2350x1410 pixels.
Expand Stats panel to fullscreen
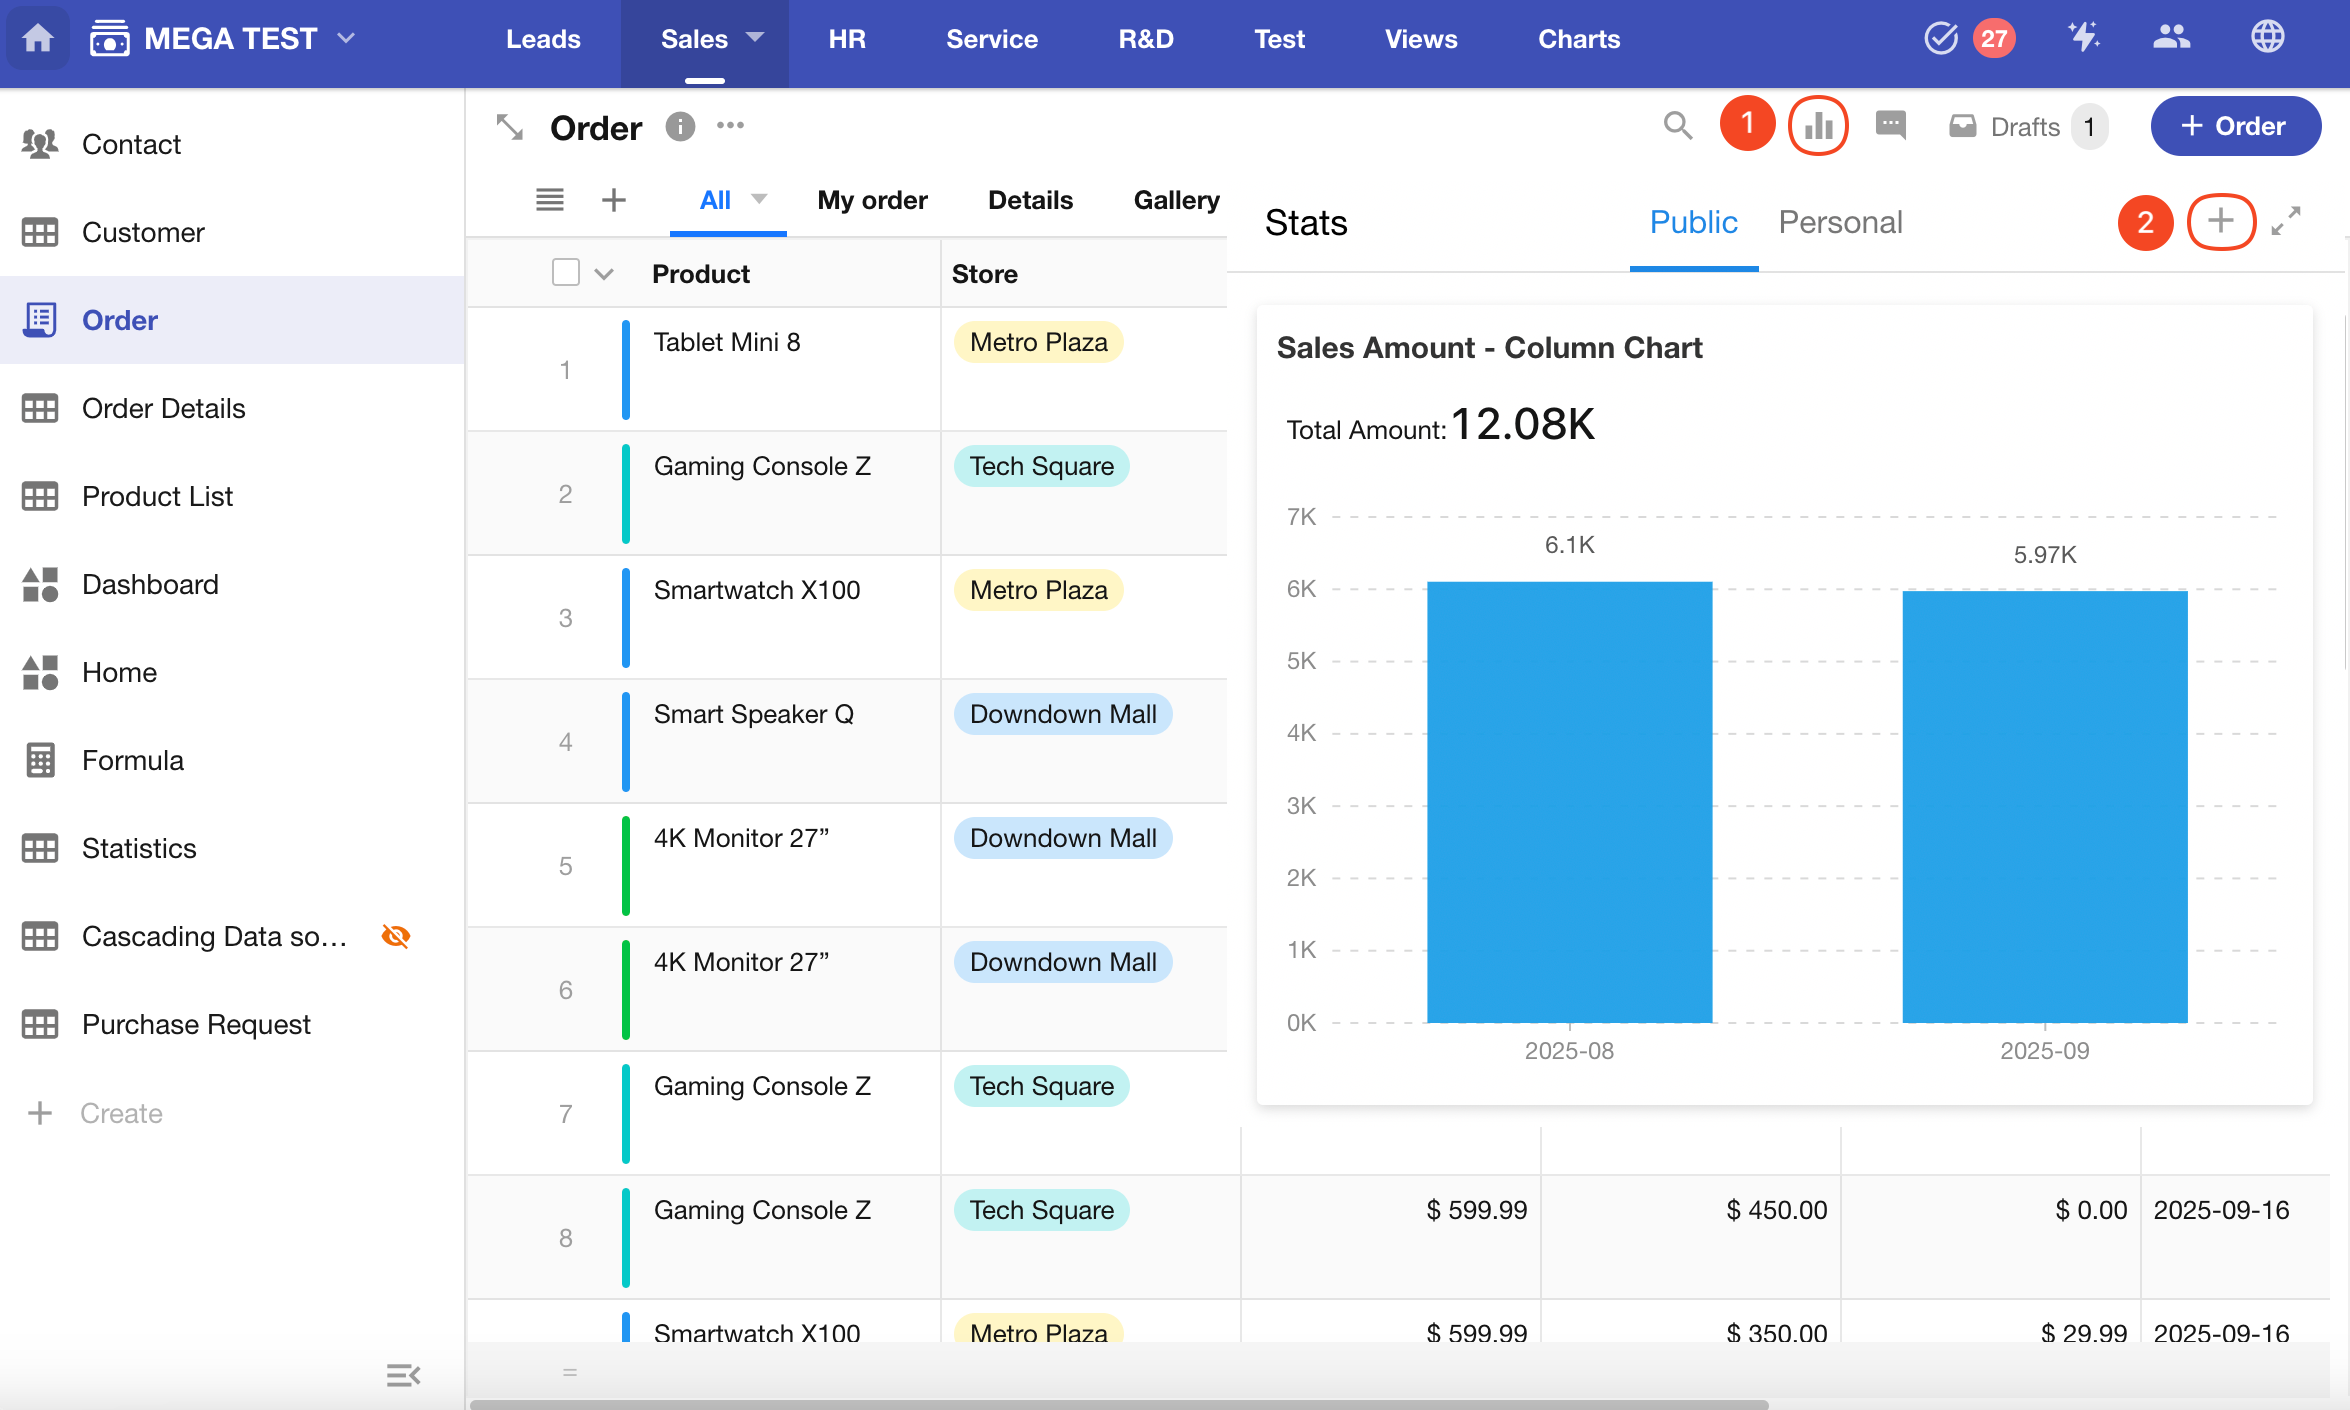pos(2286,221)
